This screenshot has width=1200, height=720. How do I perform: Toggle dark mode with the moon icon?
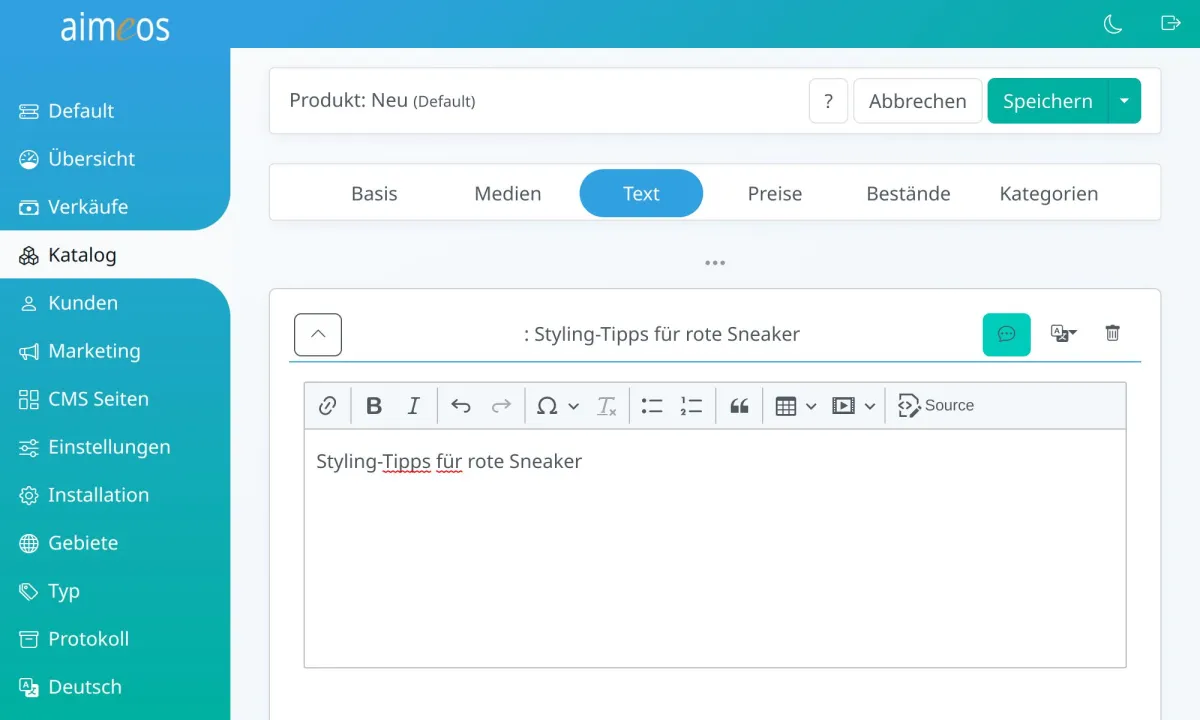pos(1112,24)
